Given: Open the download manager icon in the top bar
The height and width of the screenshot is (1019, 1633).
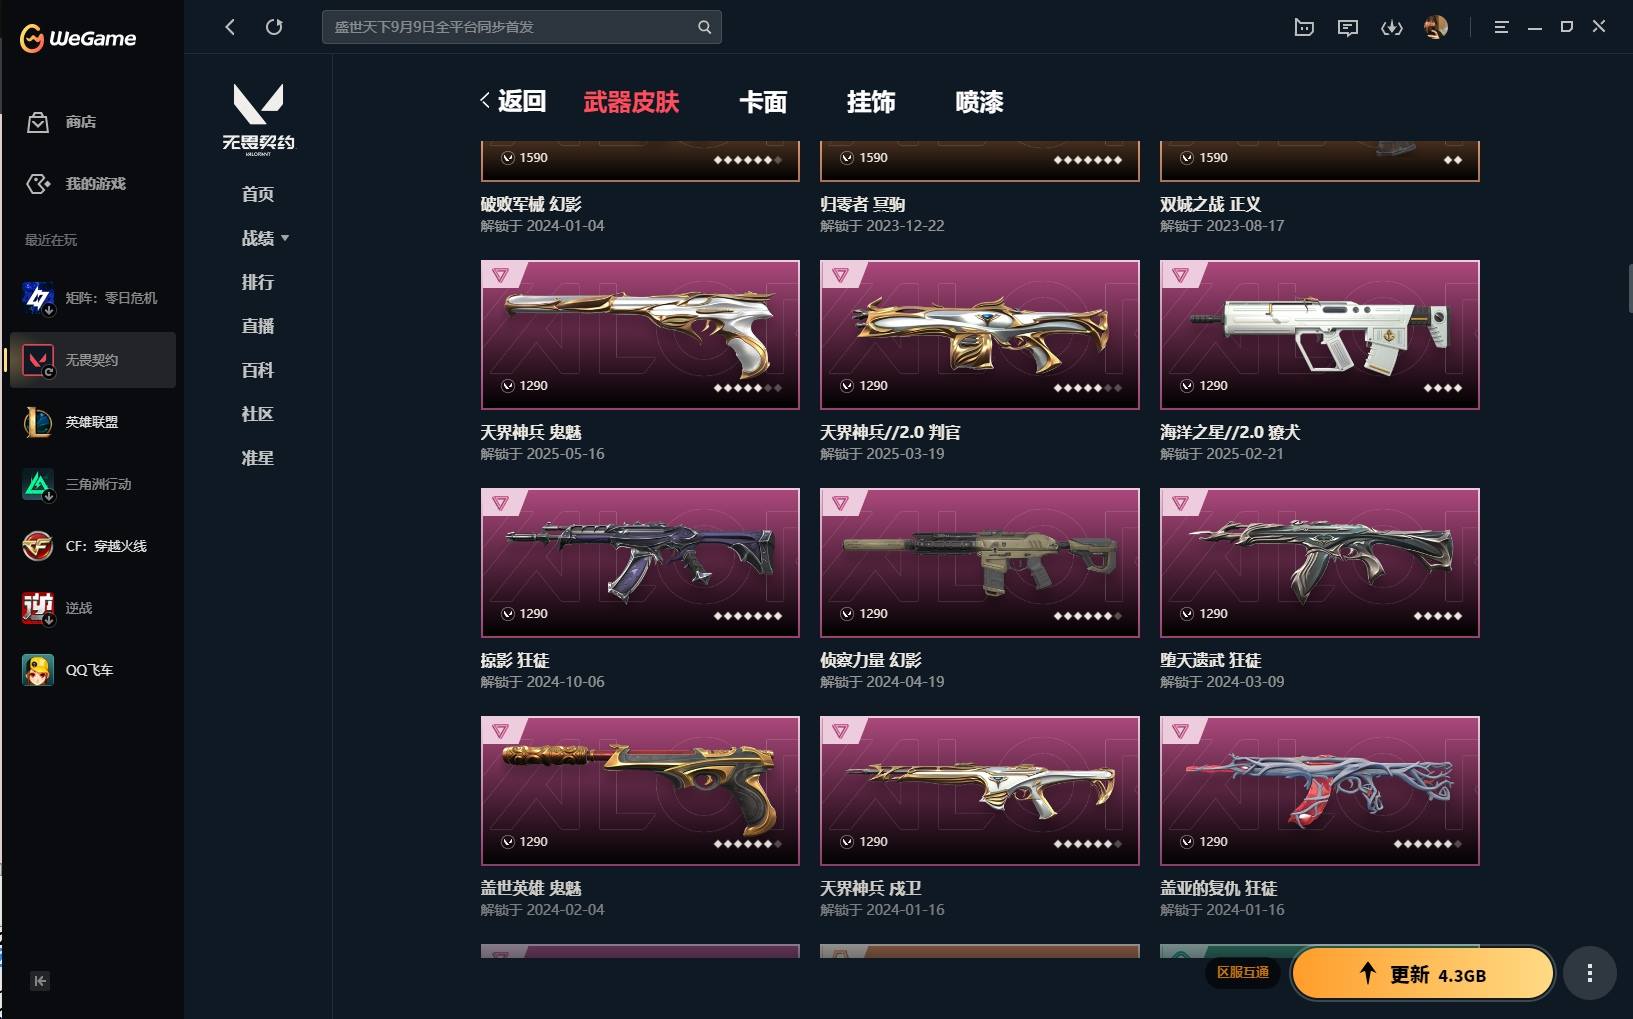Looking at the screenshot, I should pyautogui.click(x=1391, y=27).
